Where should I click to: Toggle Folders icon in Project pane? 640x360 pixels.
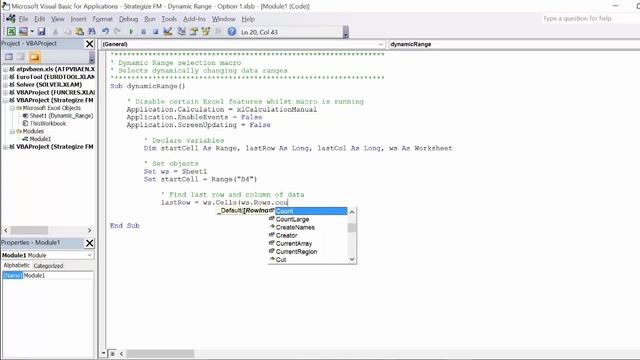(x=35, y=57)
